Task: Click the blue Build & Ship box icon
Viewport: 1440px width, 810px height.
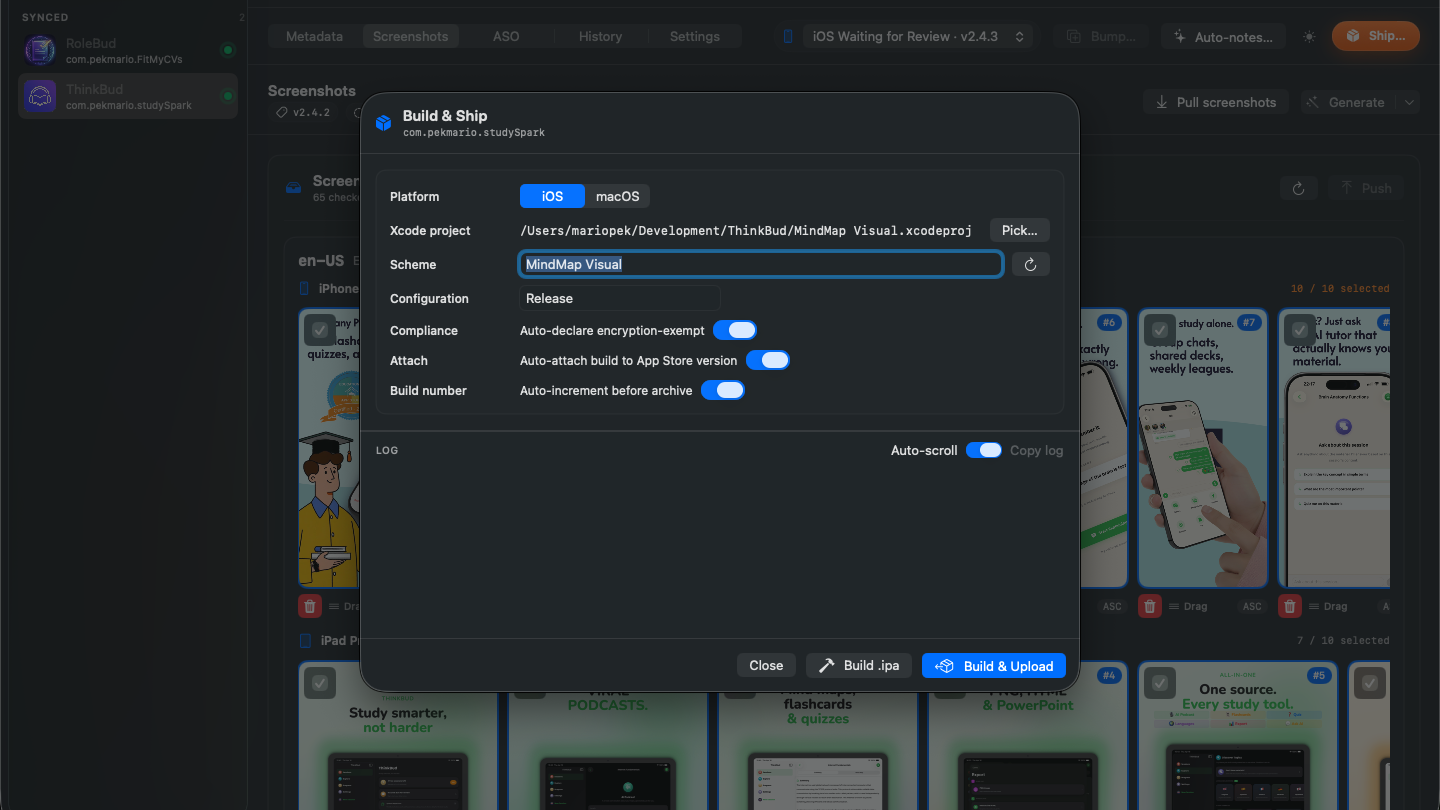Action: [x=383, y=123]
